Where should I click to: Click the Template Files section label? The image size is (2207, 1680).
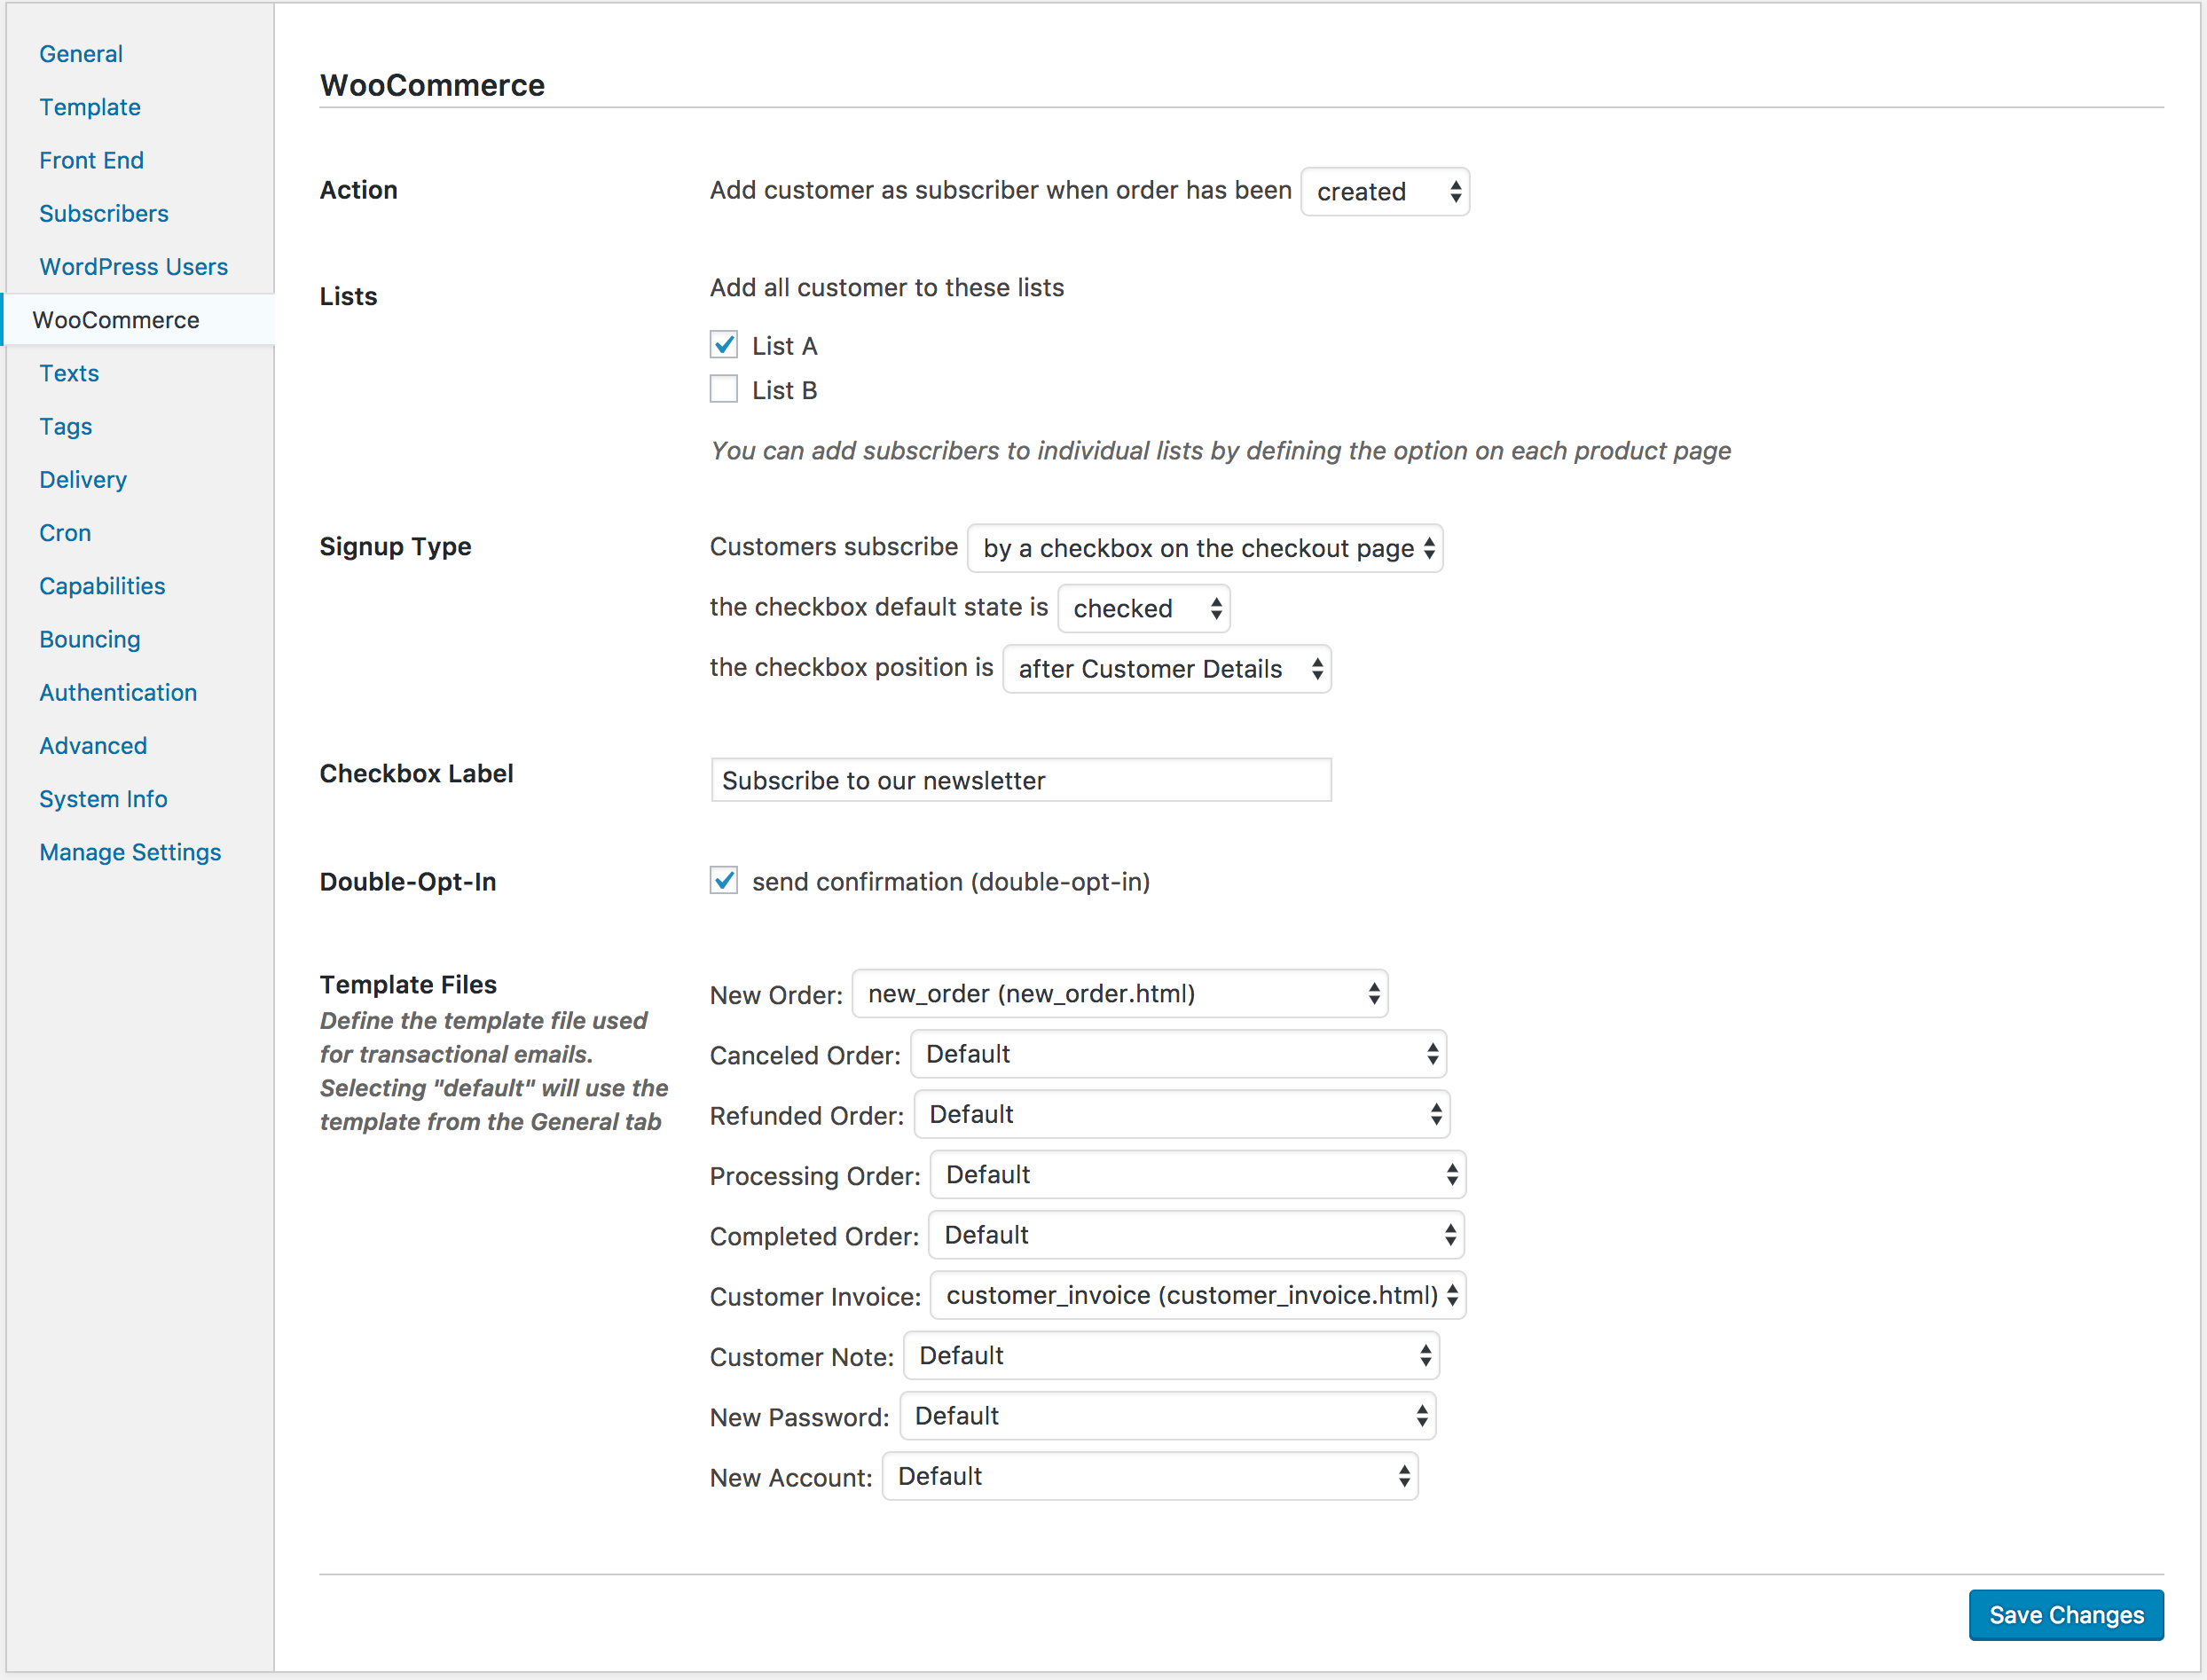pos(408,984)
